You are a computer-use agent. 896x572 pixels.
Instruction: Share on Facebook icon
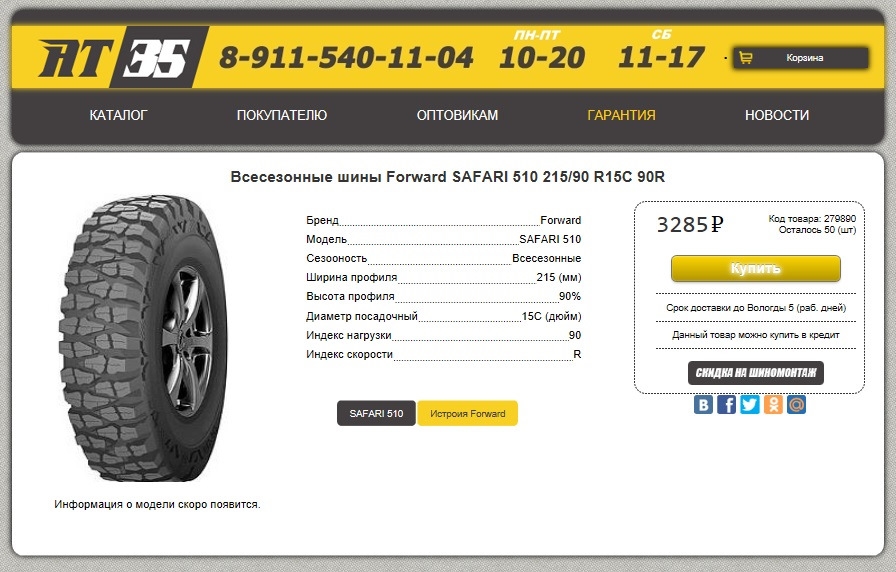727,405
